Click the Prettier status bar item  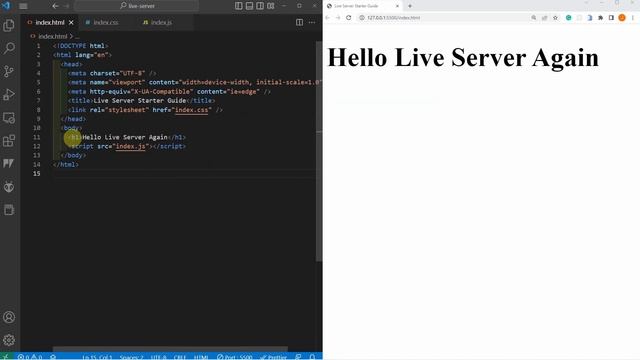tap(273, 357)
